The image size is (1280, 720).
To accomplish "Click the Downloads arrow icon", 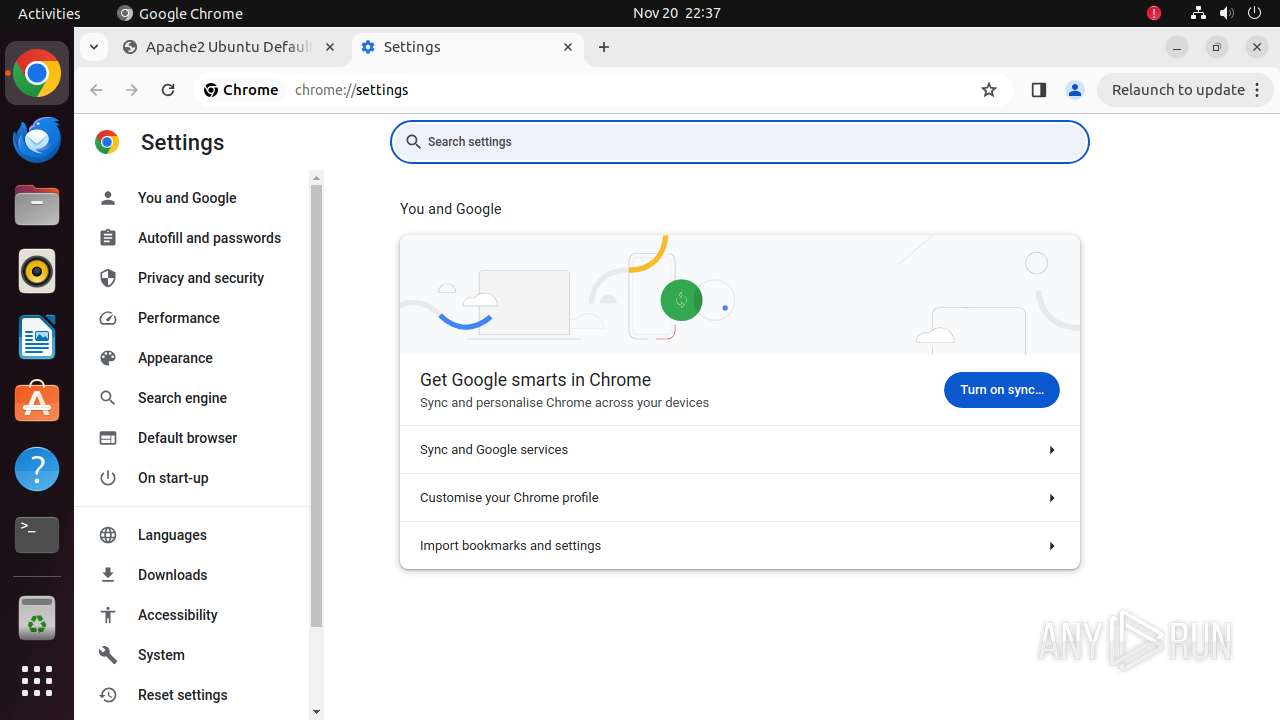I will (x=108, y=575).
